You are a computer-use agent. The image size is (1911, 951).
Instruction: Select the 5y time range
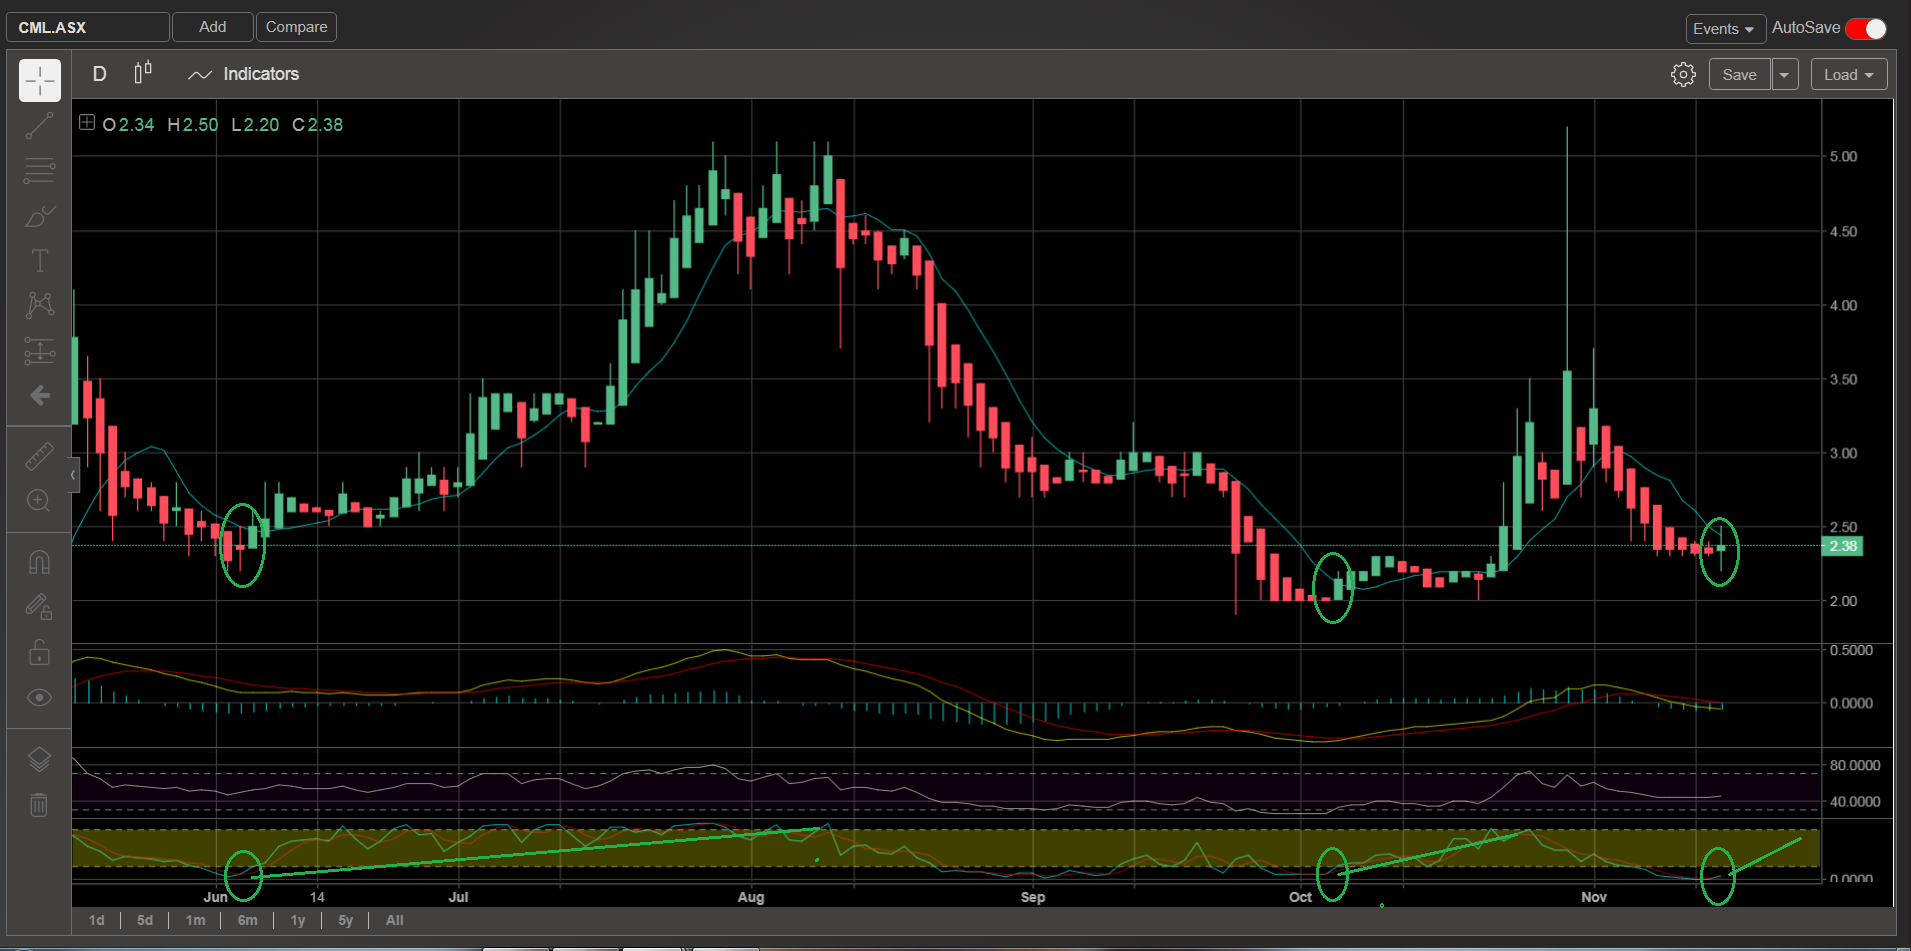tap(346, 920)
